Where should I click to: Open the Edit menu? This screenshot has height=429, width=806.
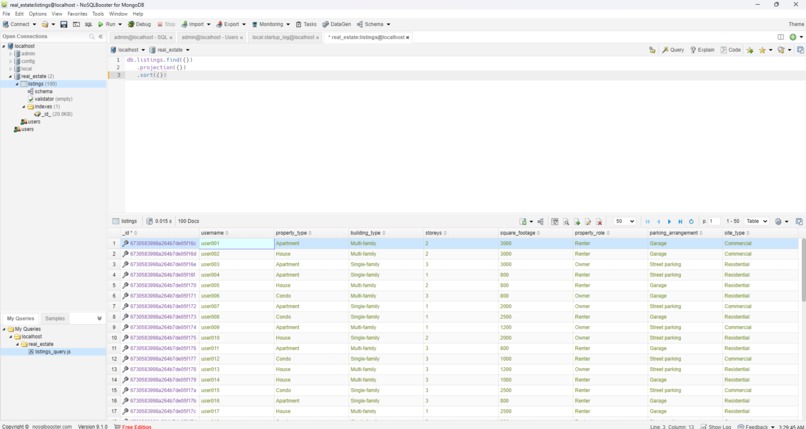pos(19,14)
